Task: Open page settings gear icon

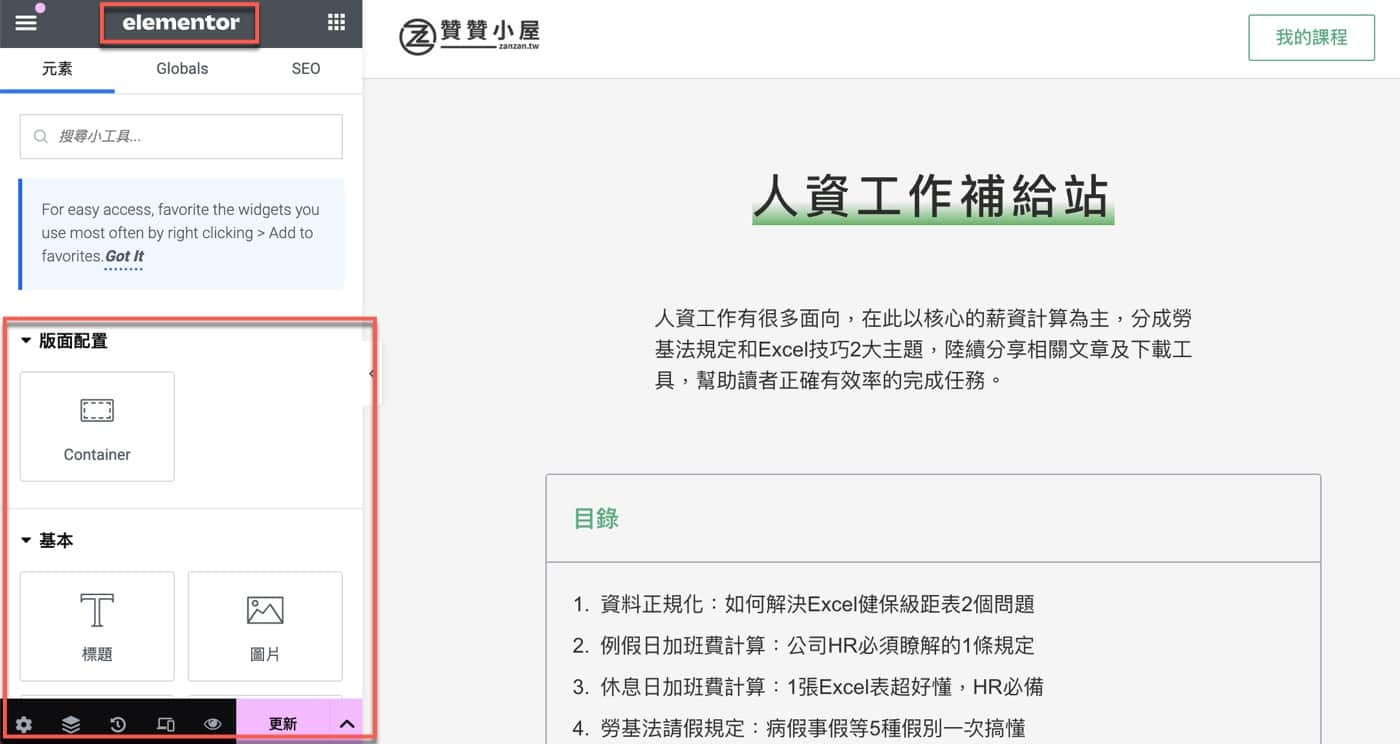Action: coord(24,724)
